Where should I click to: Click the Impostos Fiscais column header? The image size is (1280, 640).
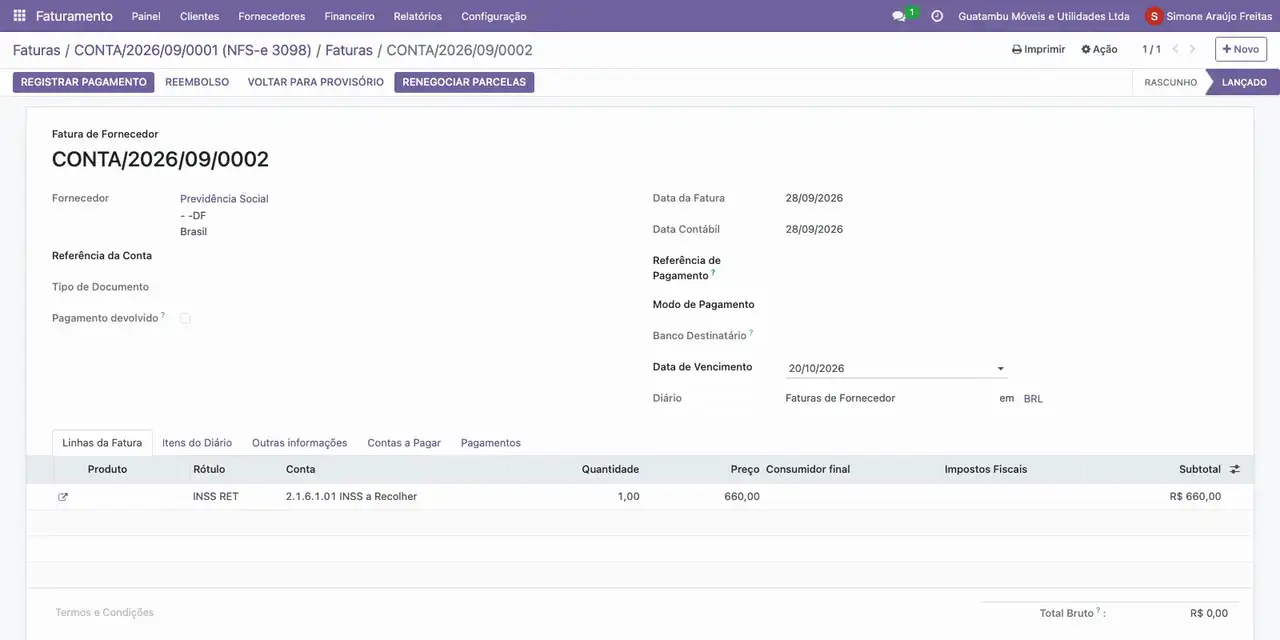pyautogui.click(x=986, y=469)
